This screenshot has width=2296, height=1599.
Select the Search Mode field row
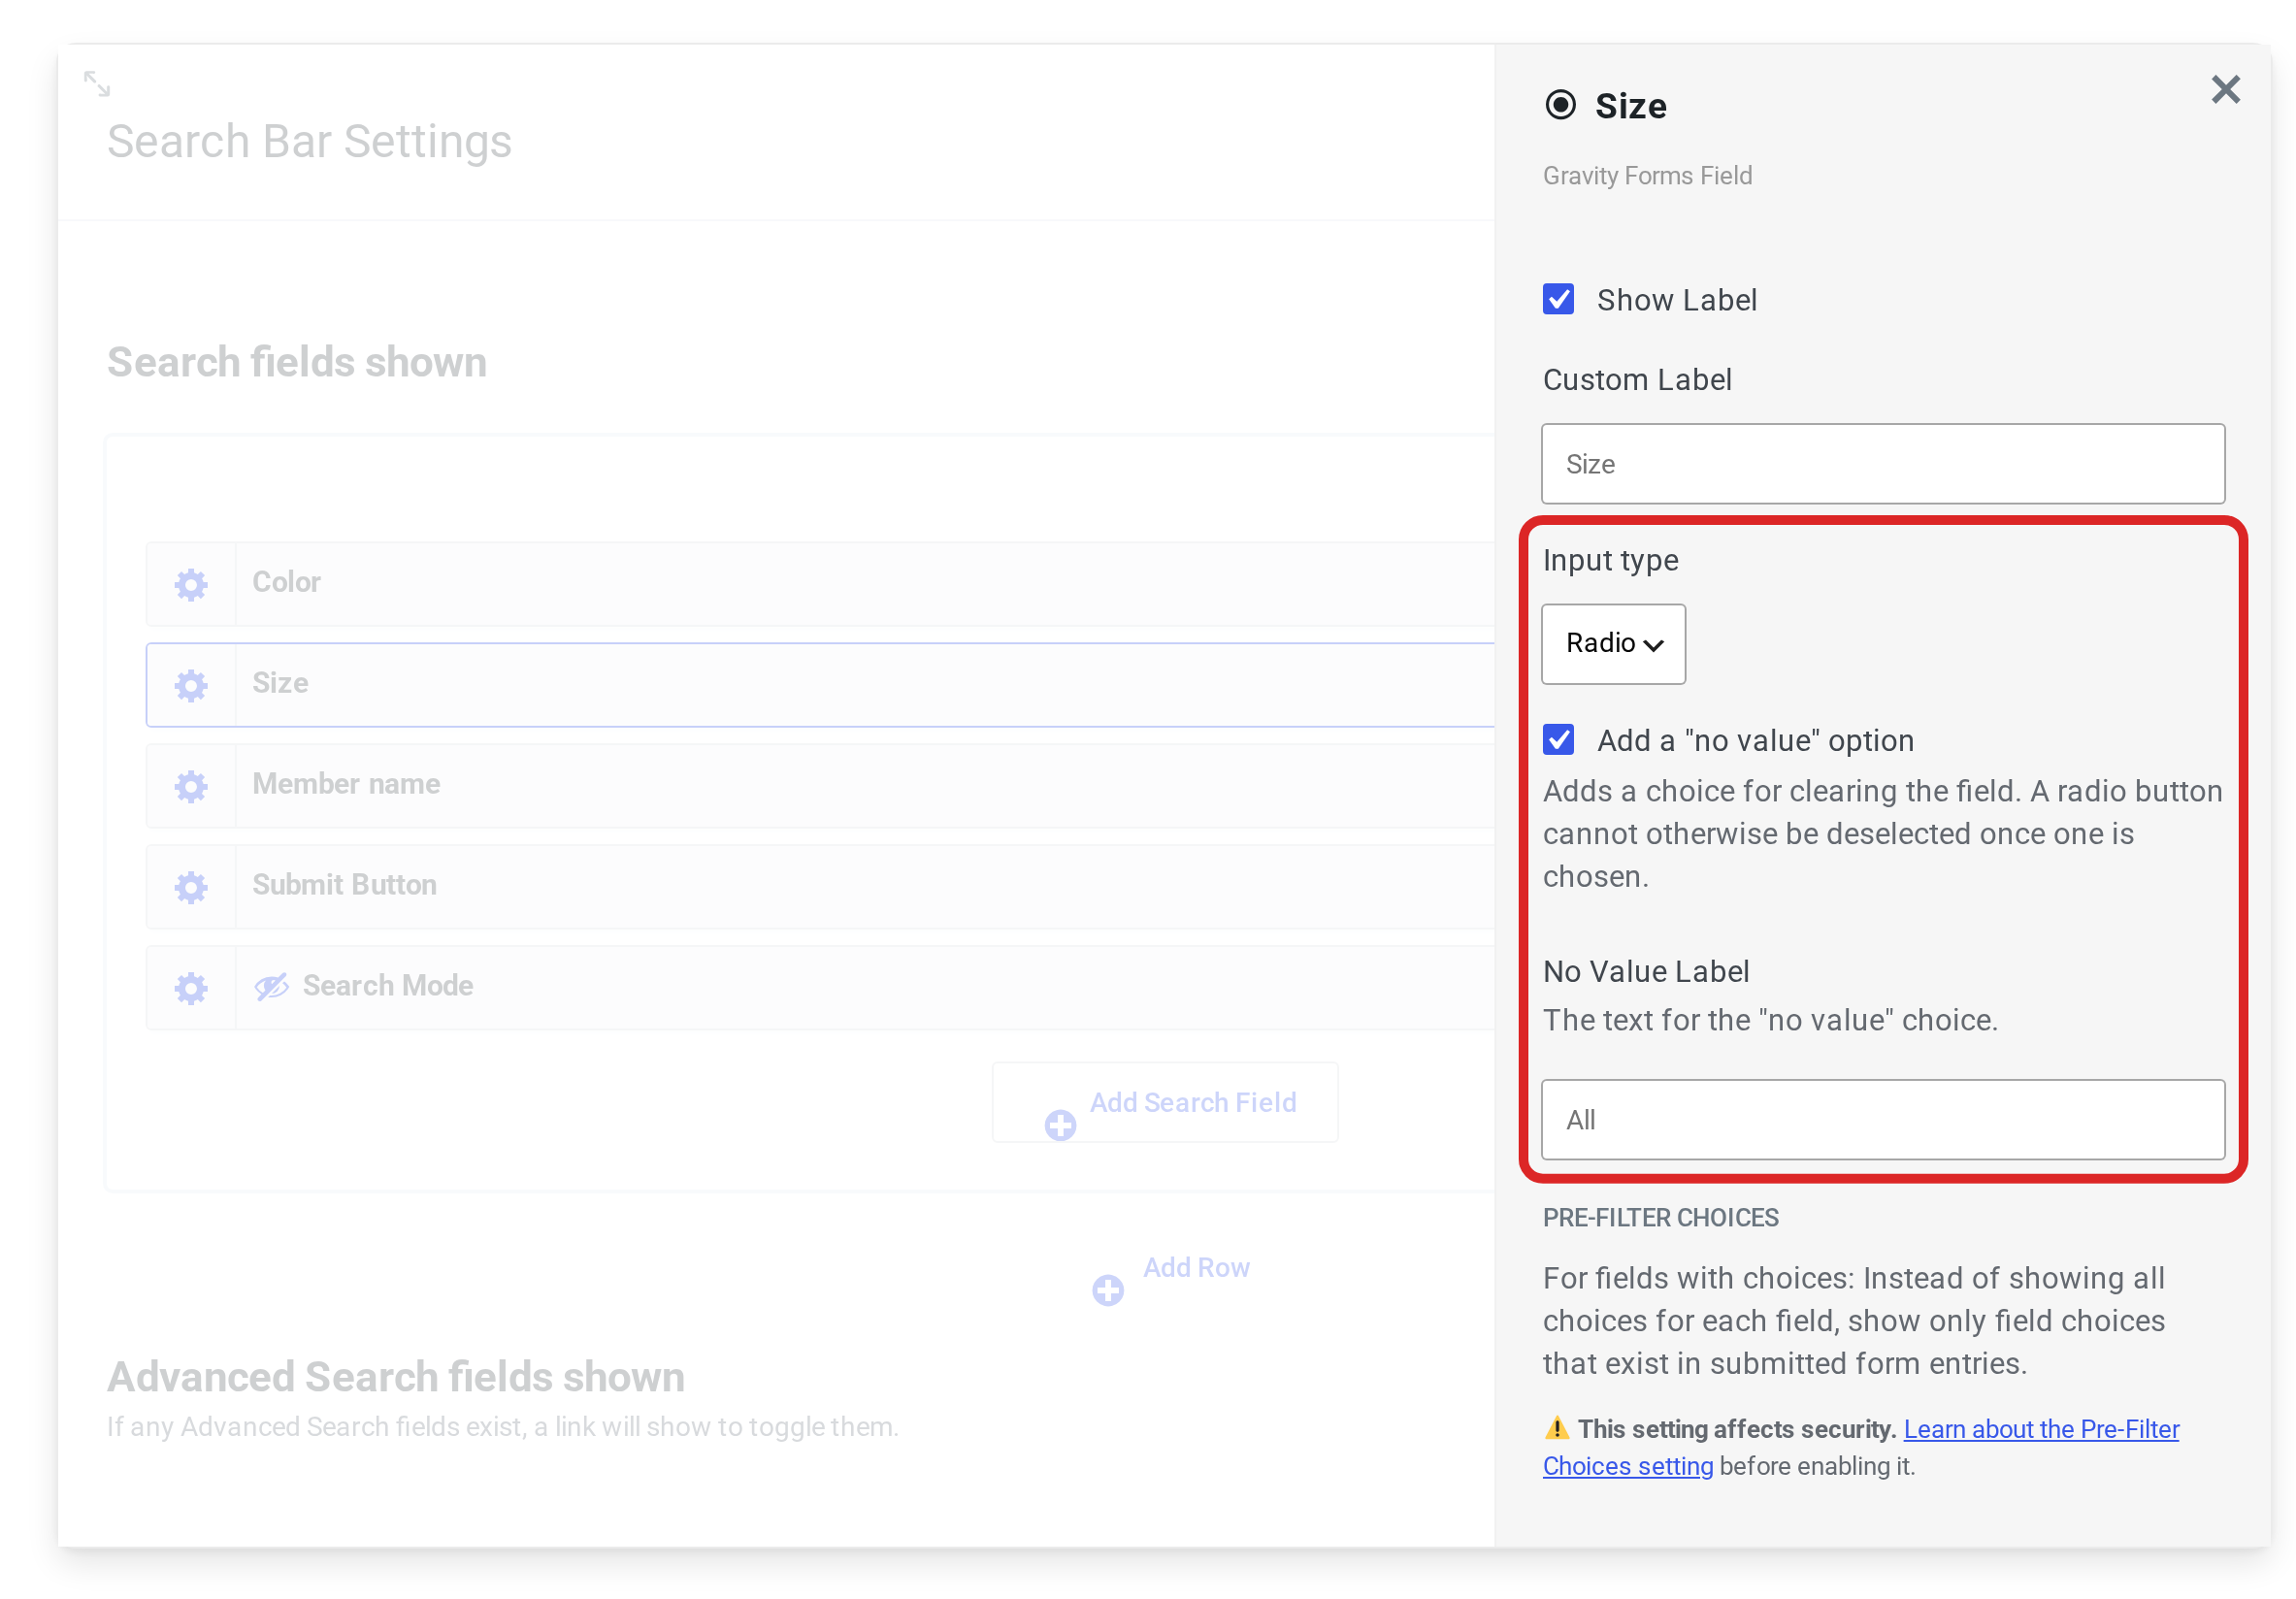pyautogui.click(x=820, y=988)
